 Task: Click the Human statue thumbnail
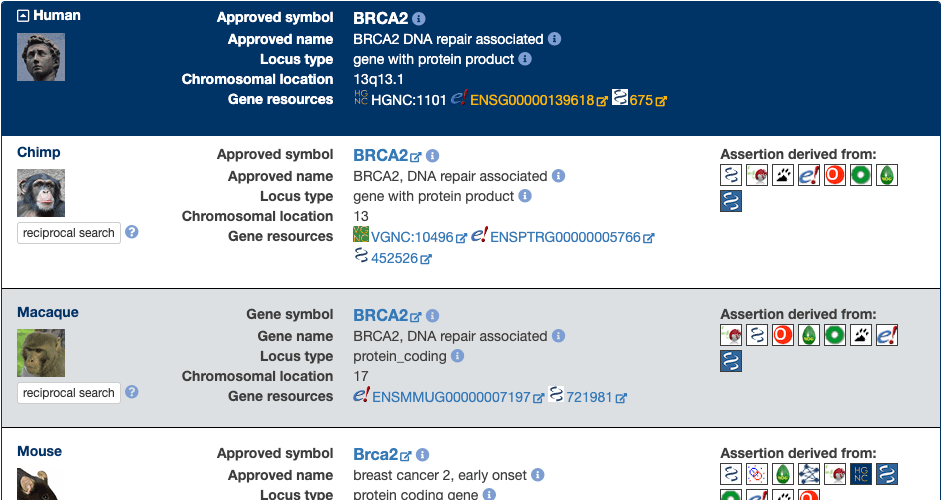tap(41, 57)
